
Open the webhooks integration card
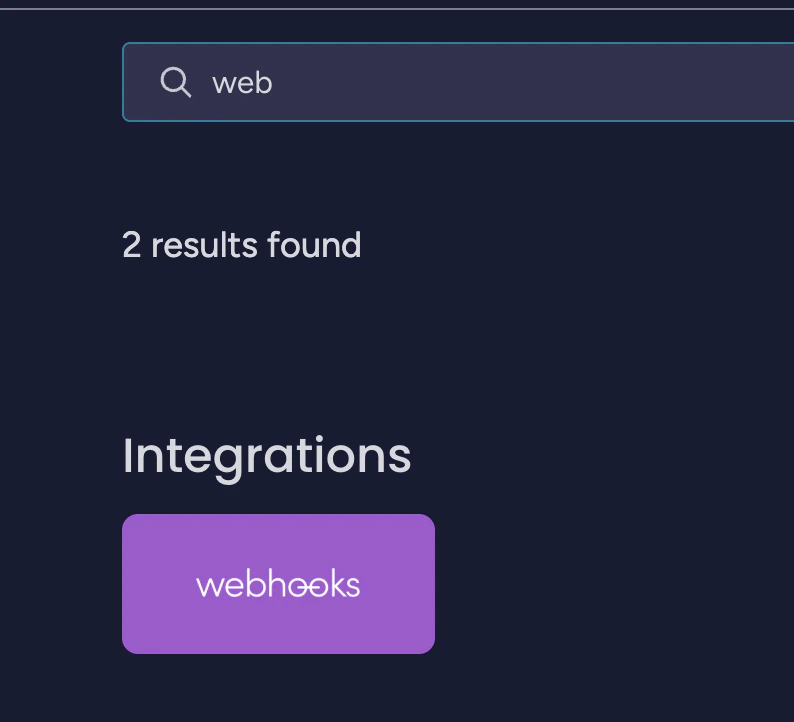[278, 584]
